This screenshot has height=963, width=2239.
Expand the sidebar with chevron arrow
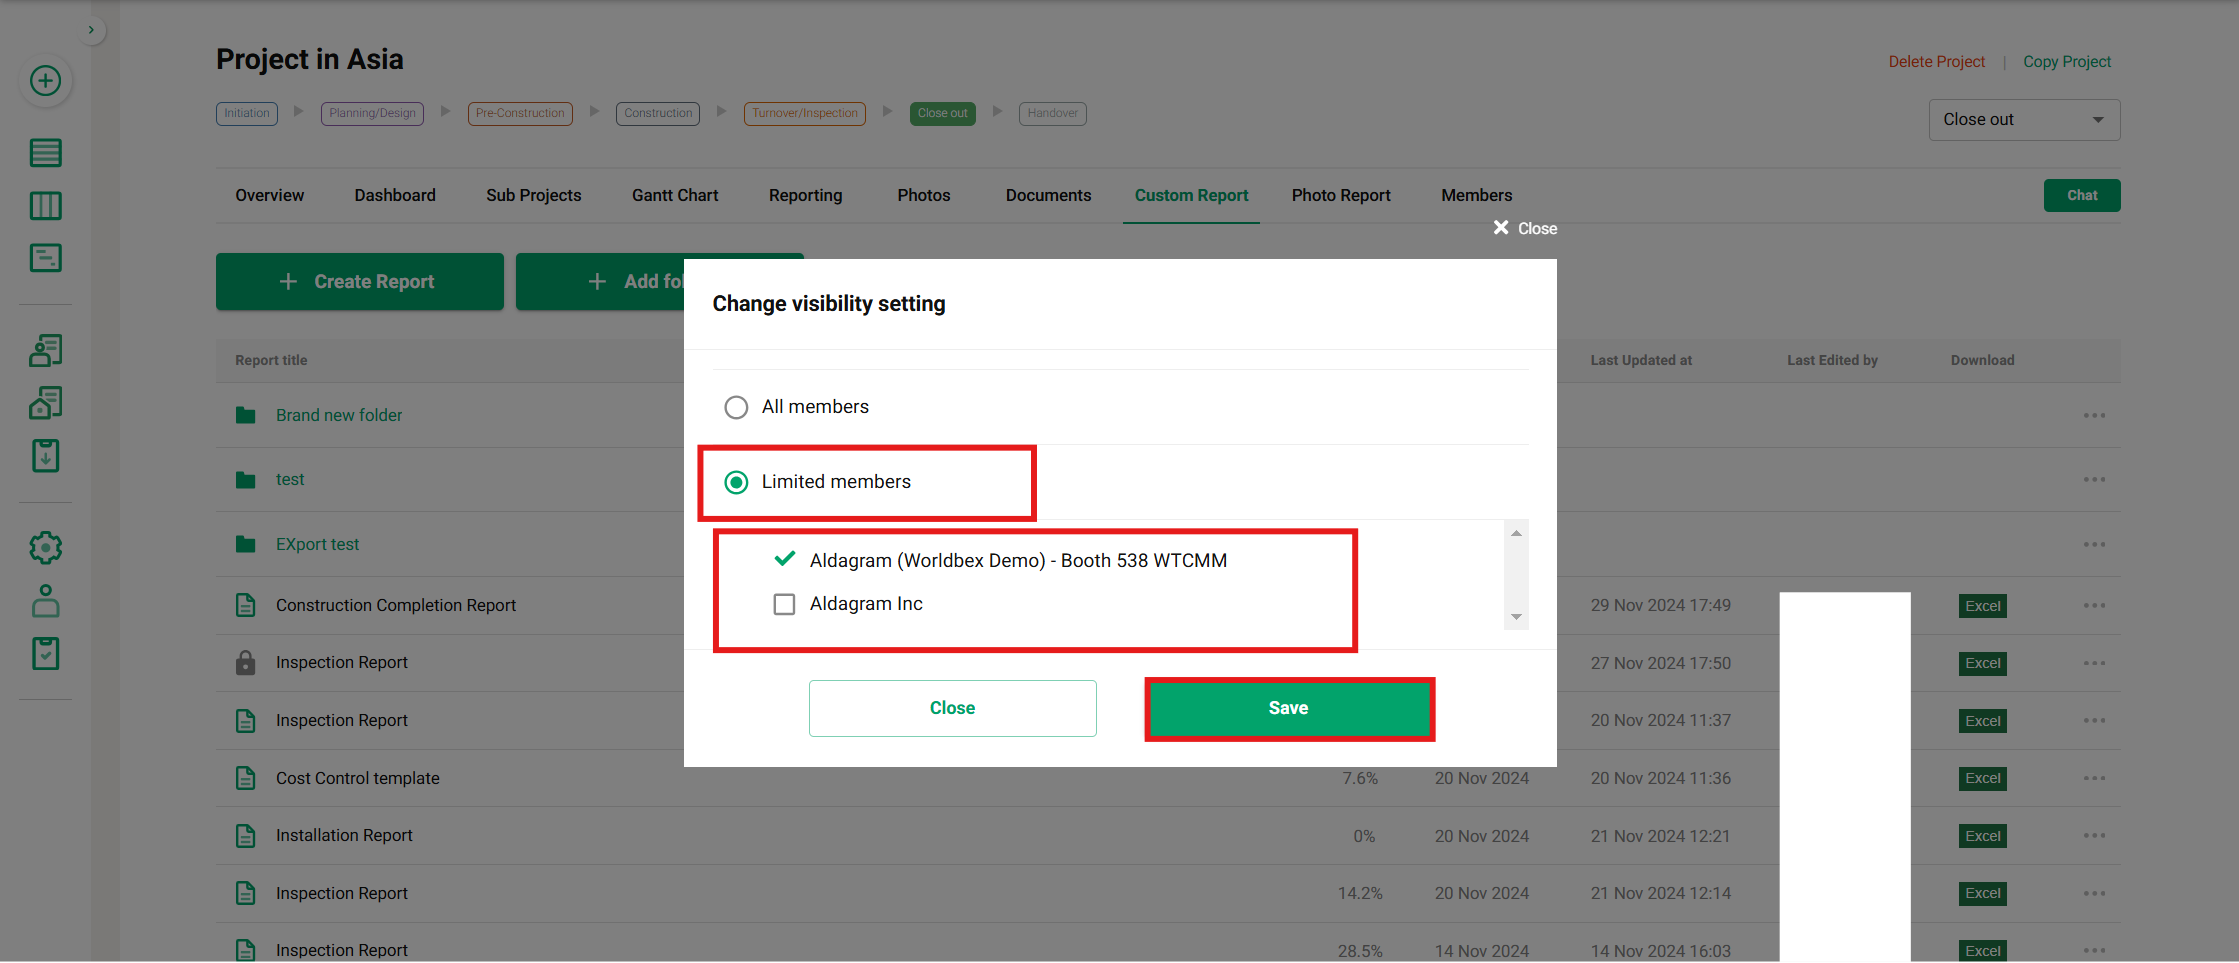coord(91,30)
